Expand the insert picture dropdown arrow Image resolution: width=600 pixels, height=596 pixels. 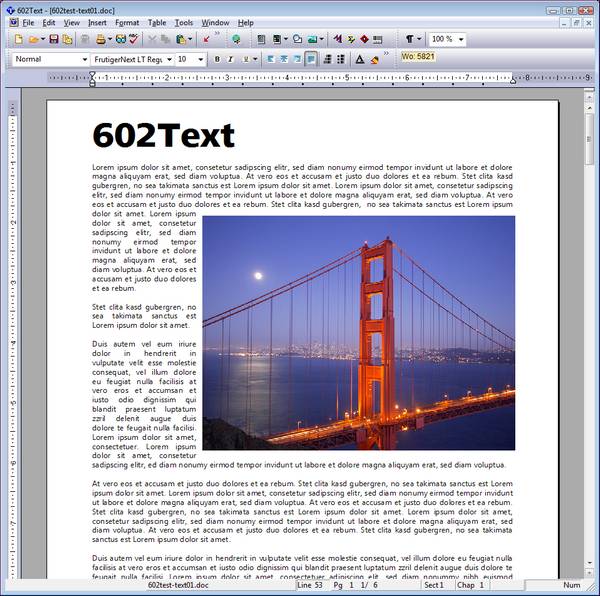pyautogui.click(x=322, y=39)
